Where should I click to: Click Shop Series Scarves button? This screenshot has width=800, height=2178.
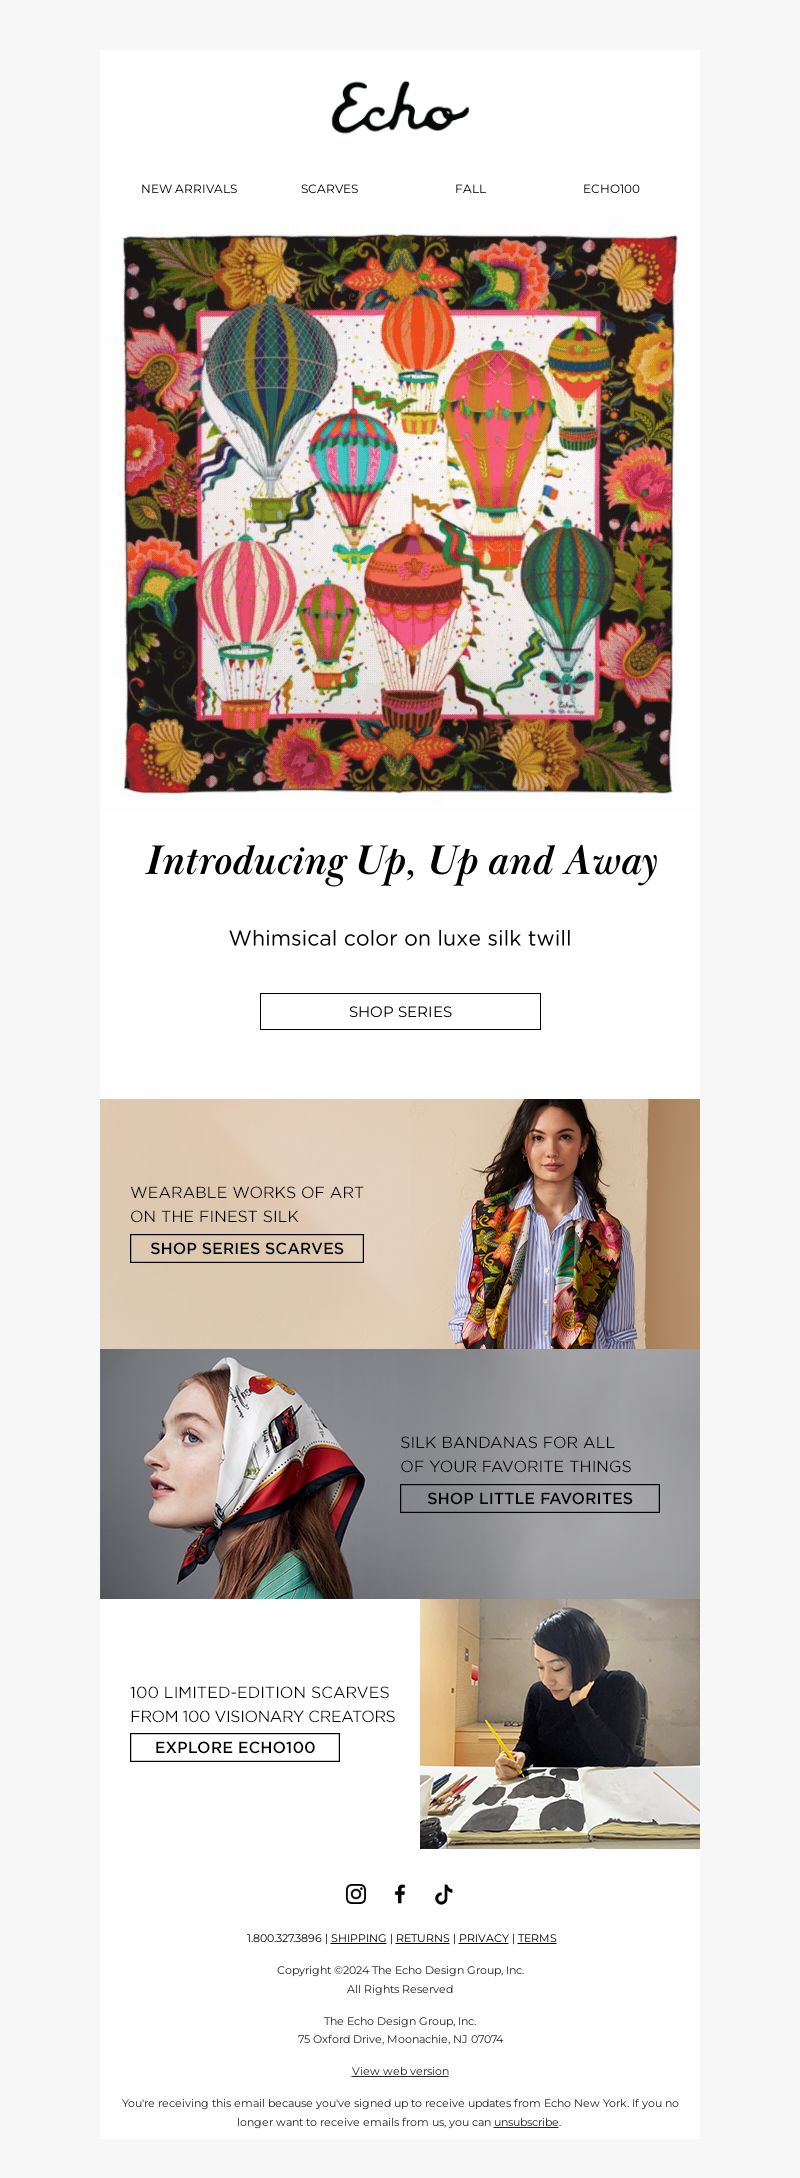coord(247,1248)
